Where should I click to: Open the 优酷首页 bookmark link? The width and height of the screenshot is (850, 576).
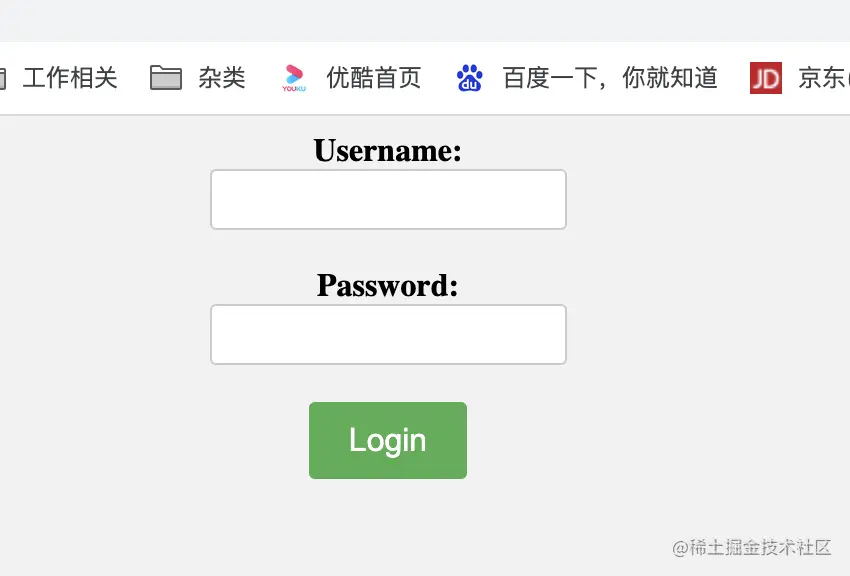coord(374,77)
